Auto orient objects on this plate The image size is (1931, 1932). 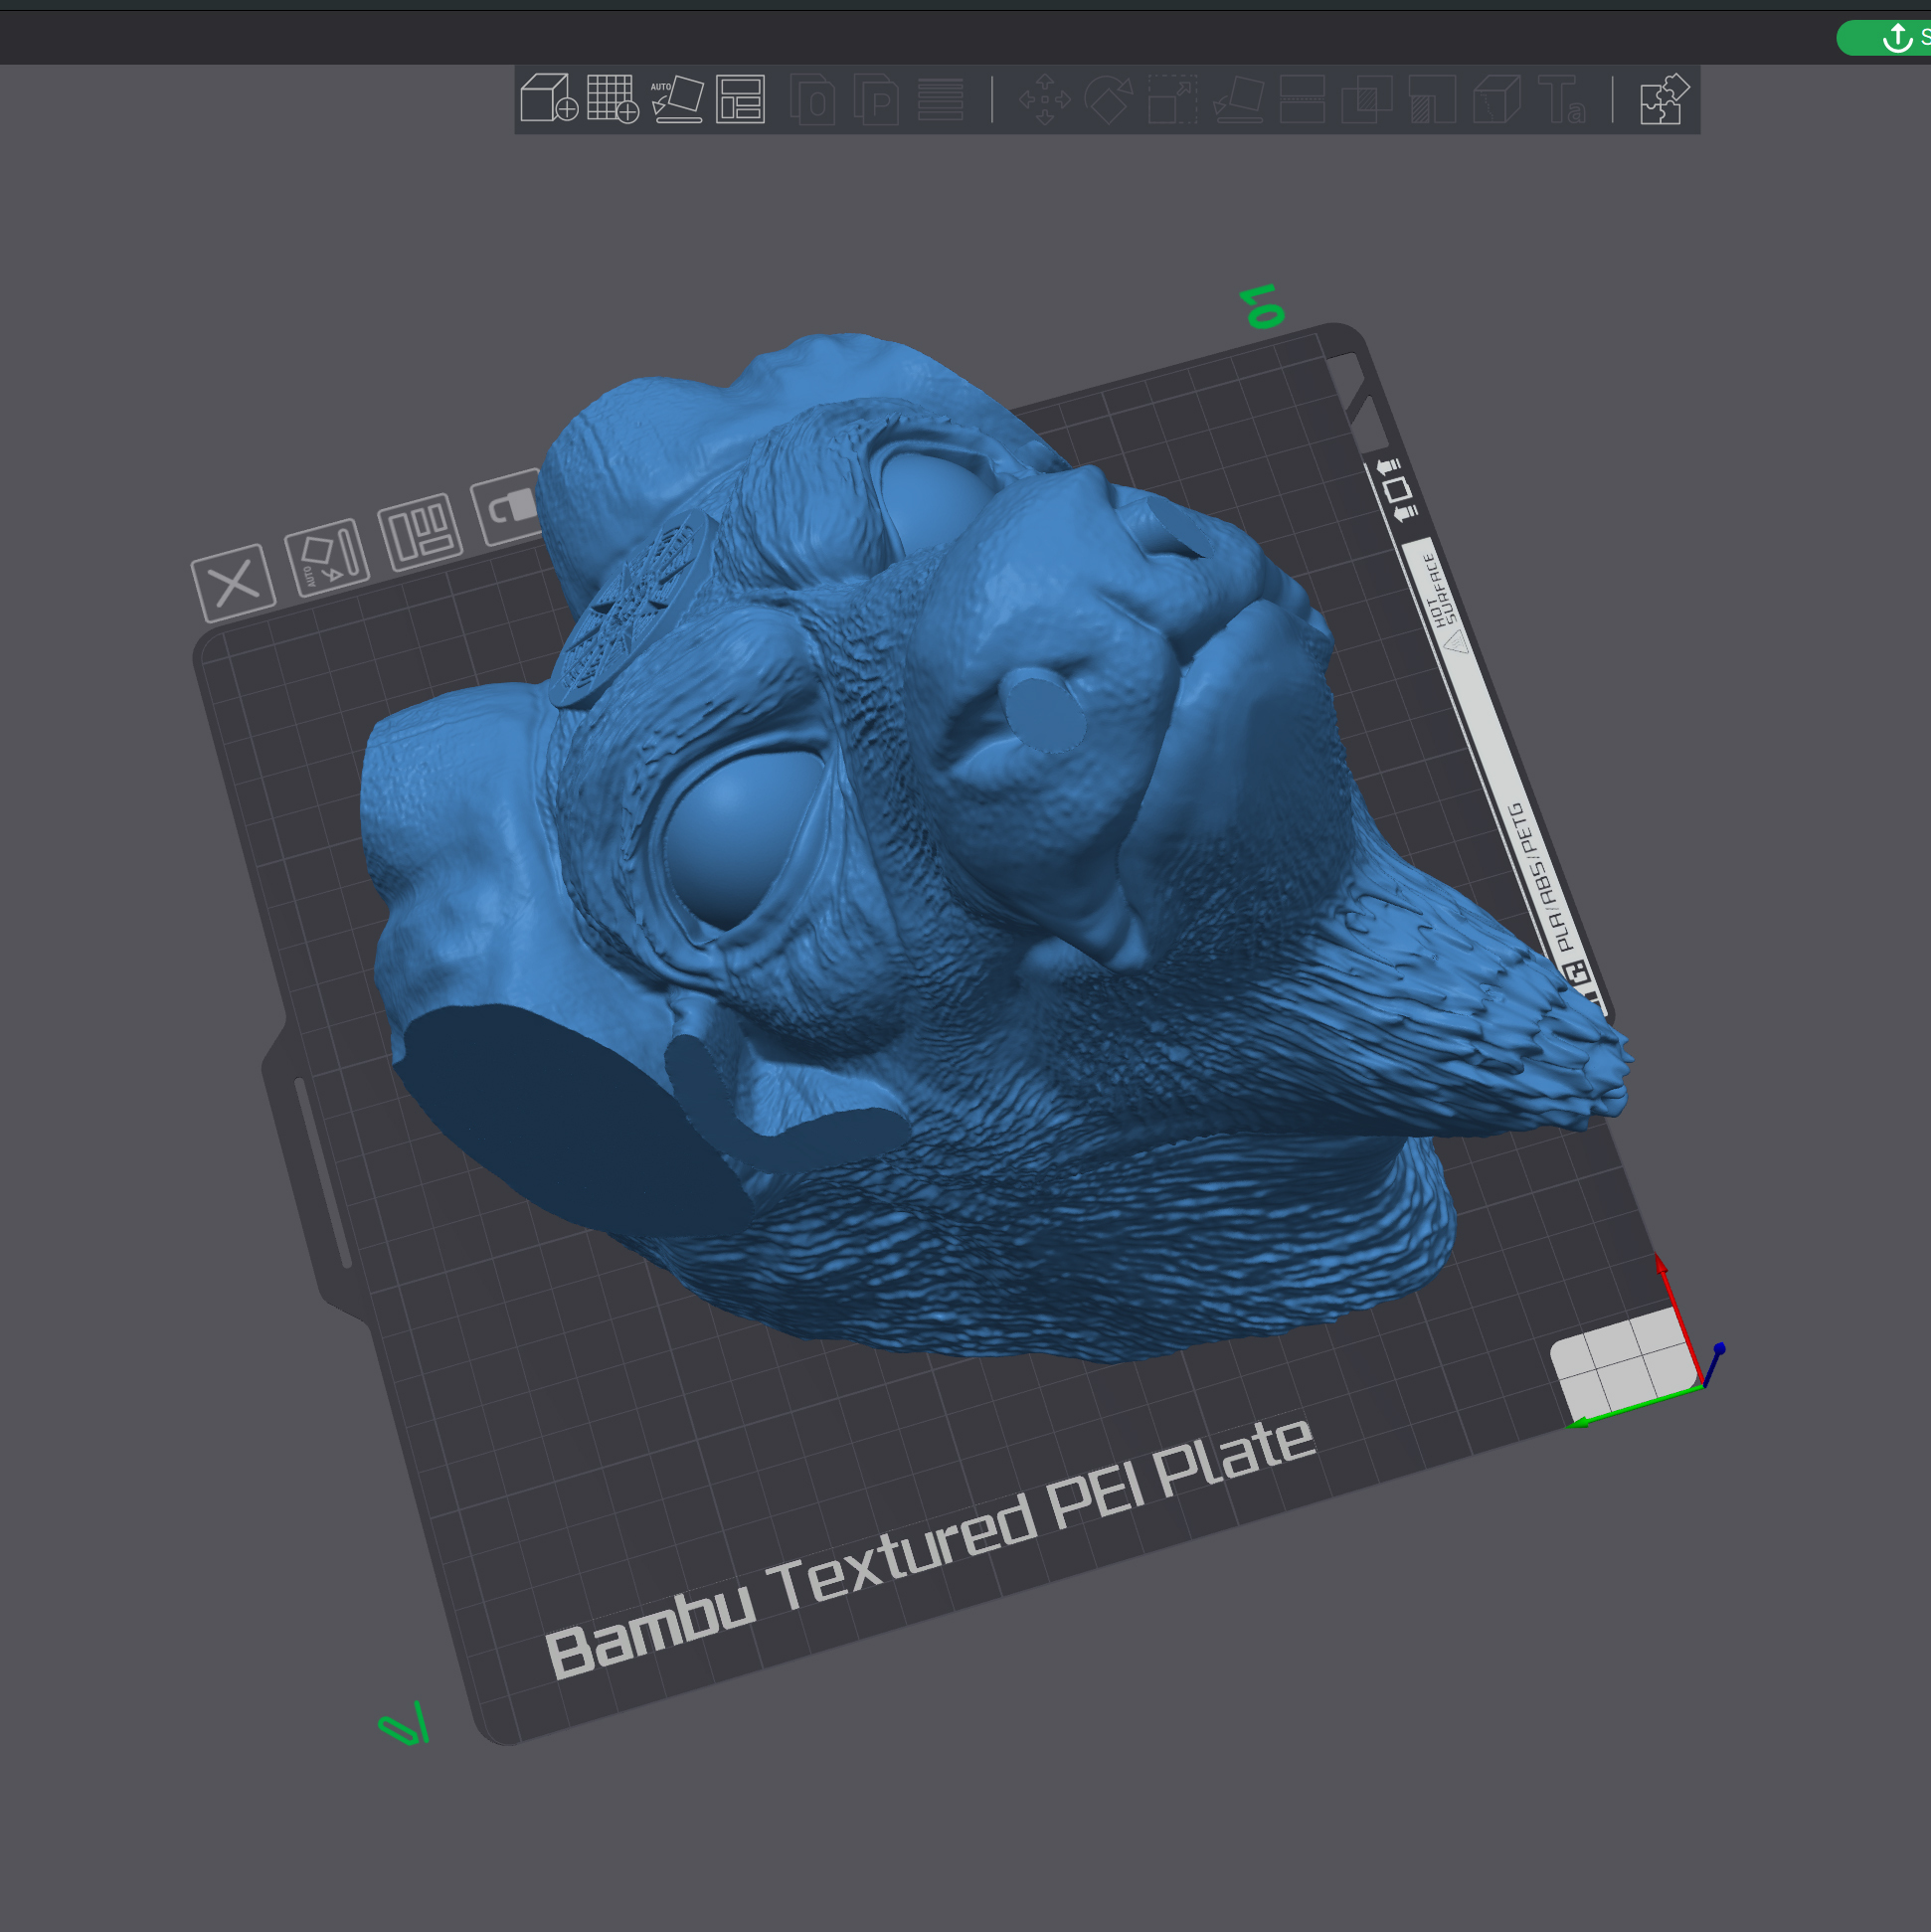pyautogui.click(x=326, y=556)
